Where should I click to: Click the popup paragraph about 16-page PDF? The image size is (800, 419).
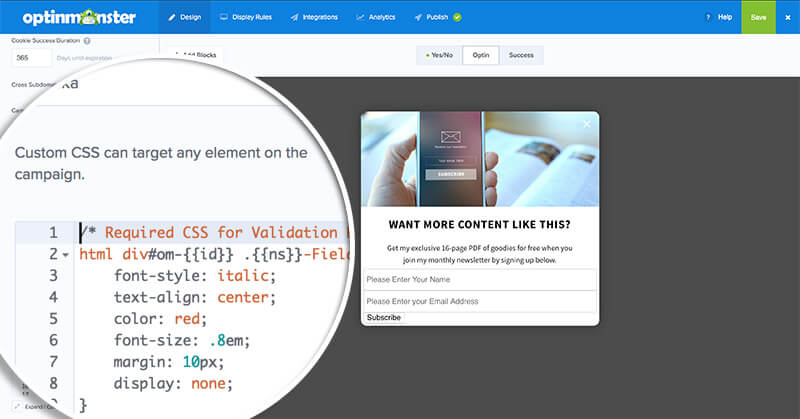480,254
